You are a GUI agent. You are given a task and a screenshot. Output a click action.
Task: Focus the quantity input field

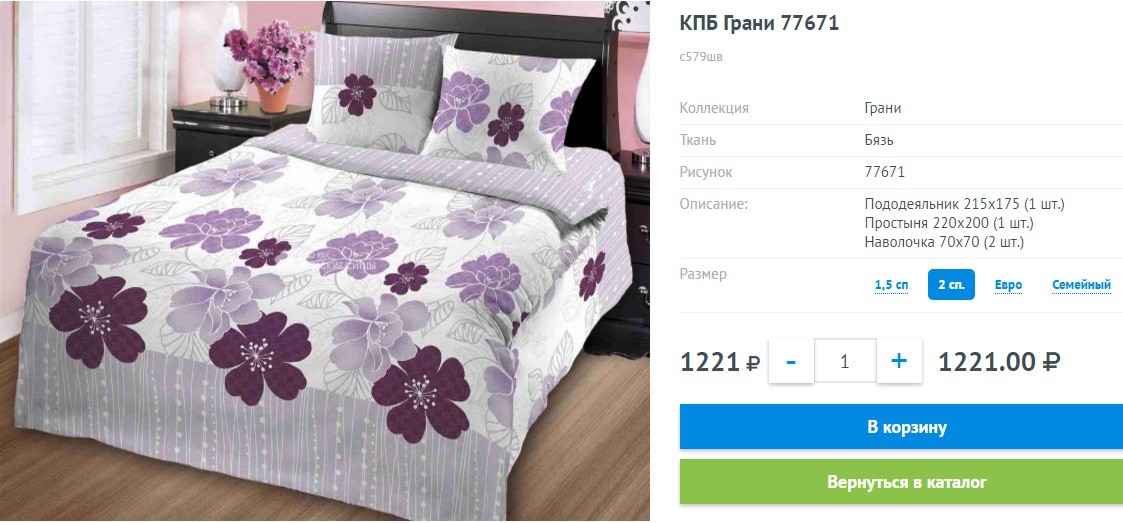845,361
